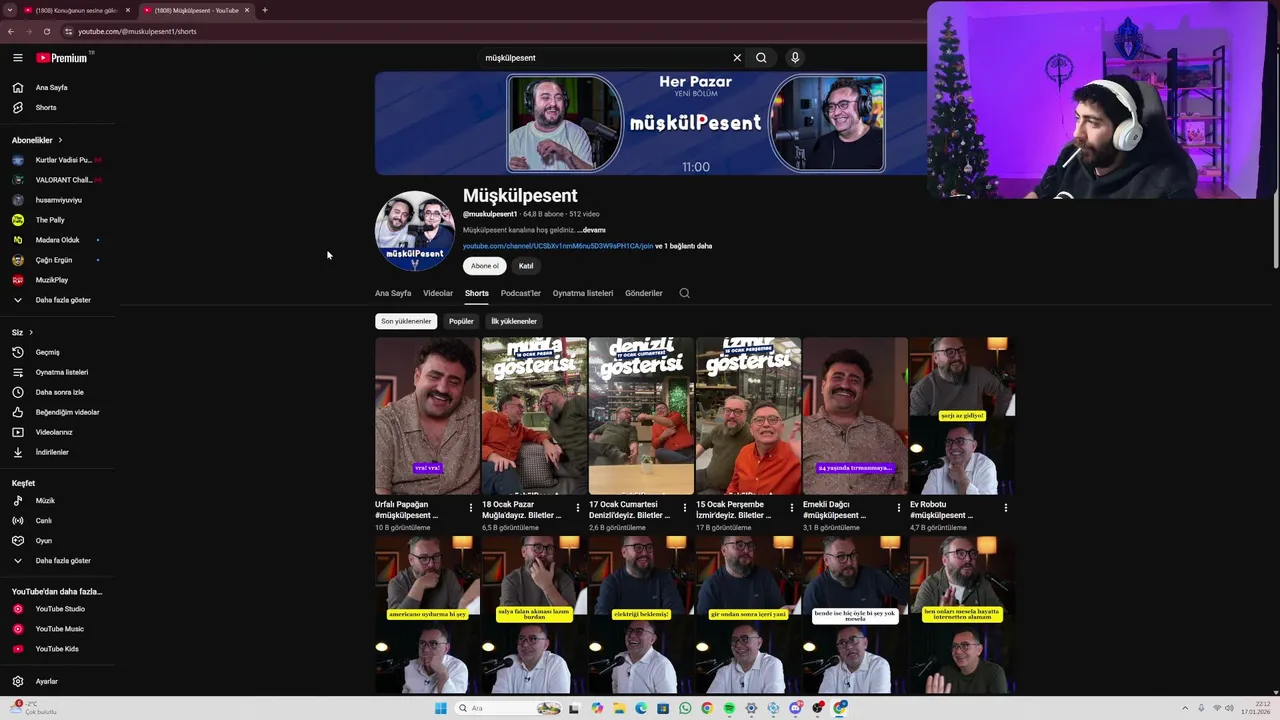
Task: Open Urfalı Papağan short thumbnail
Action: [427, 416]
